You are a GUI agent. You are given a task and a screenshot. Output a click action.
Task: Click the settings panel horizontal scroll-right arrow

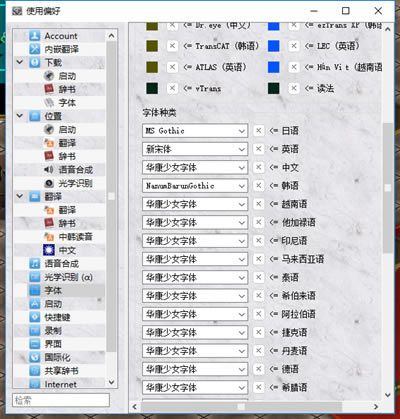pos(376,407)
